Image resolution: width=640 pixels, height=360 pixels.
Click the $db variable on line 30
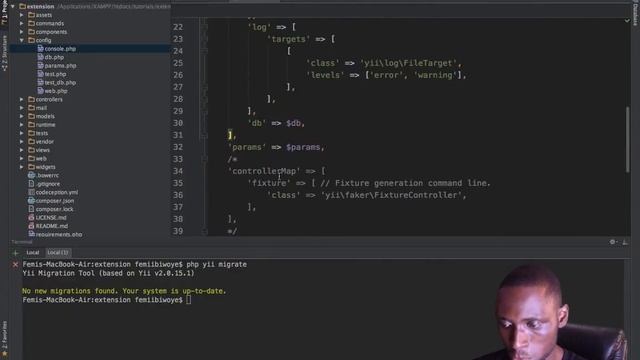tap(293, 123)
